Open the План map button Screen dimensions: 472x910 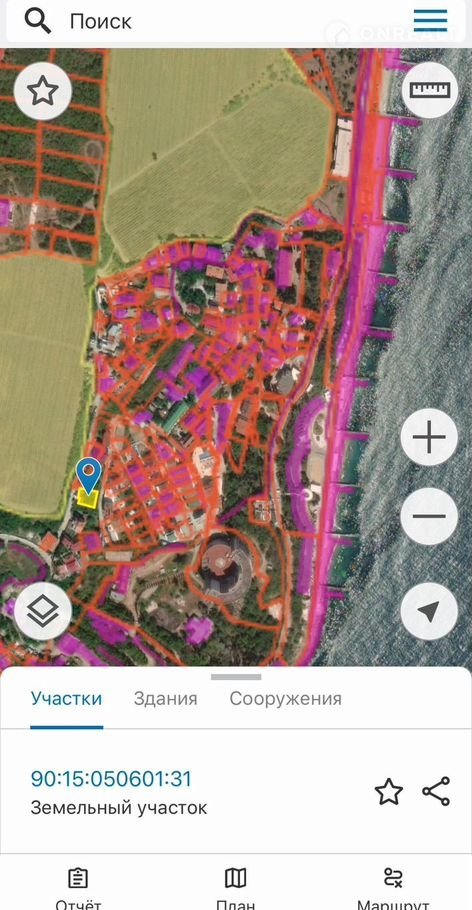[x=235, y=889]
